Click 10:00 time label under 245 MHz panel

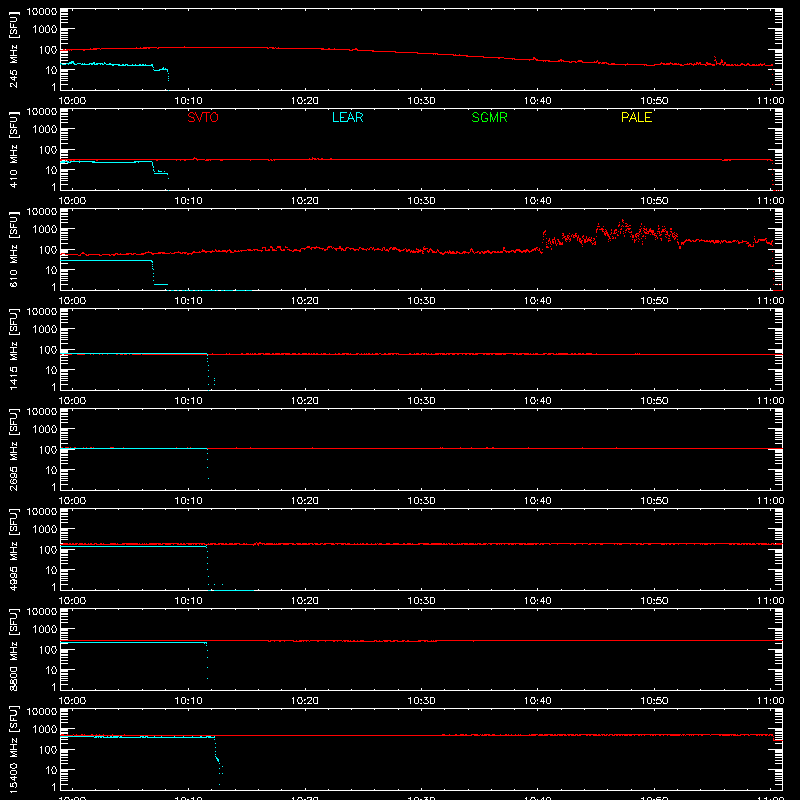coord(72,101)
